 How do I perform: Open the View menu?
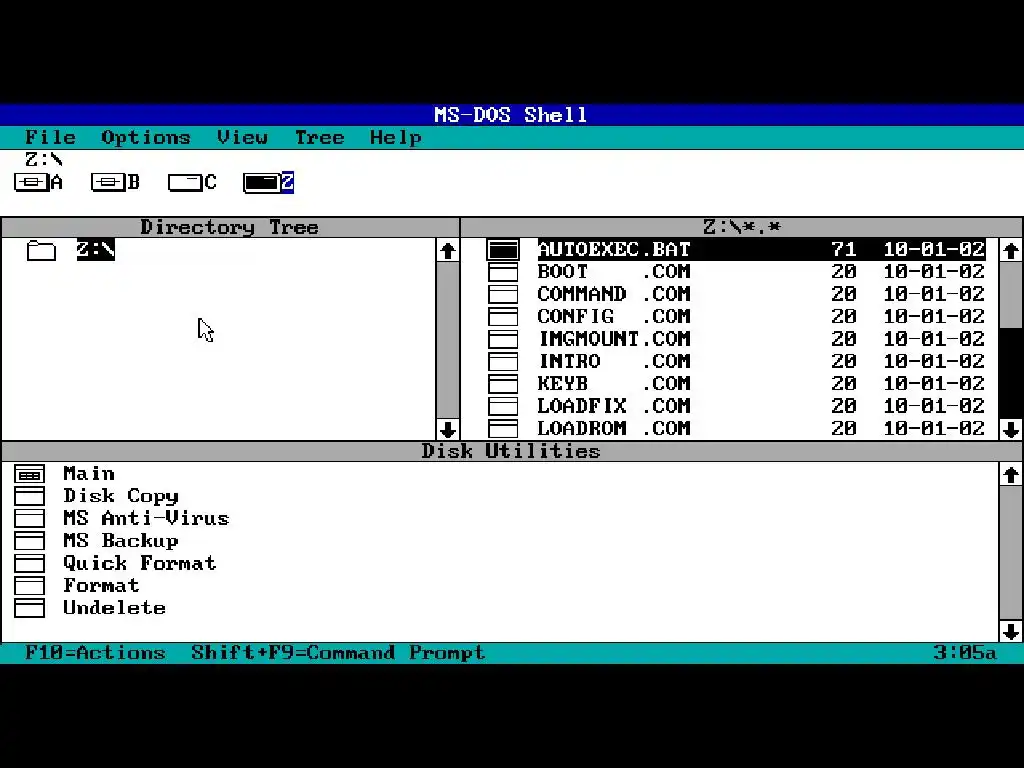pyautogui.click(x=242, y=137)
